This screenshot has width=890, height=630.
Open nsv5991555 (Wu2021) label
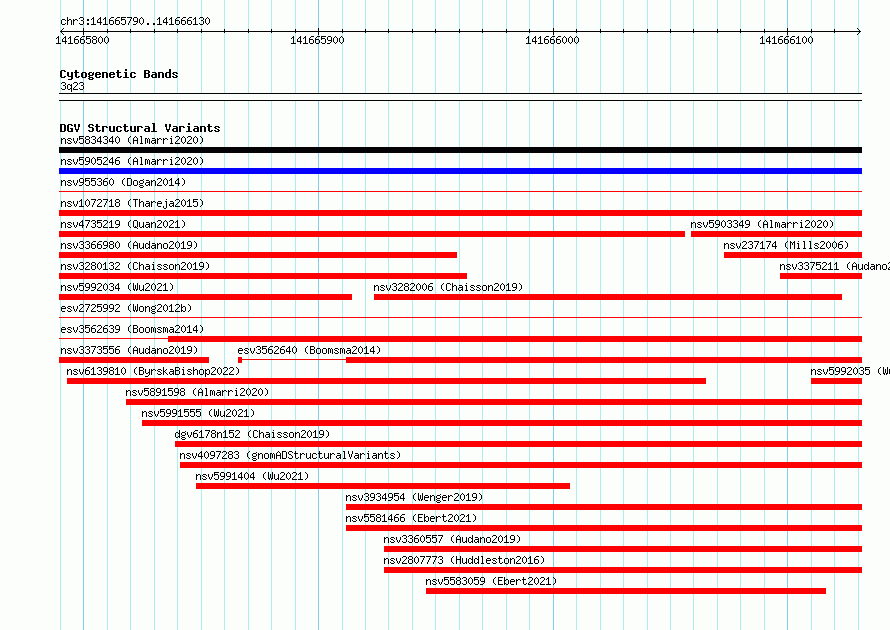[x=198, y=413]
